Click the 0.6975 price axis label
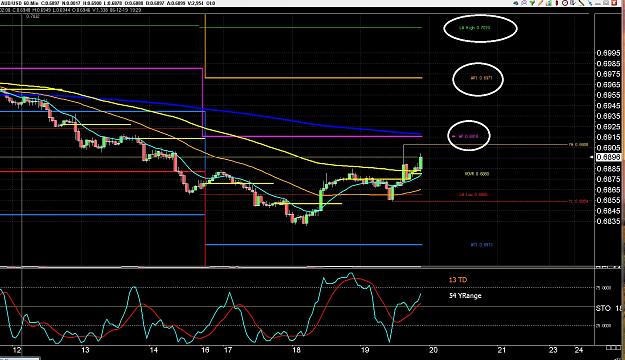Viewport: 625px width, 360px height. pyautogui.click(x=608, y=74)
